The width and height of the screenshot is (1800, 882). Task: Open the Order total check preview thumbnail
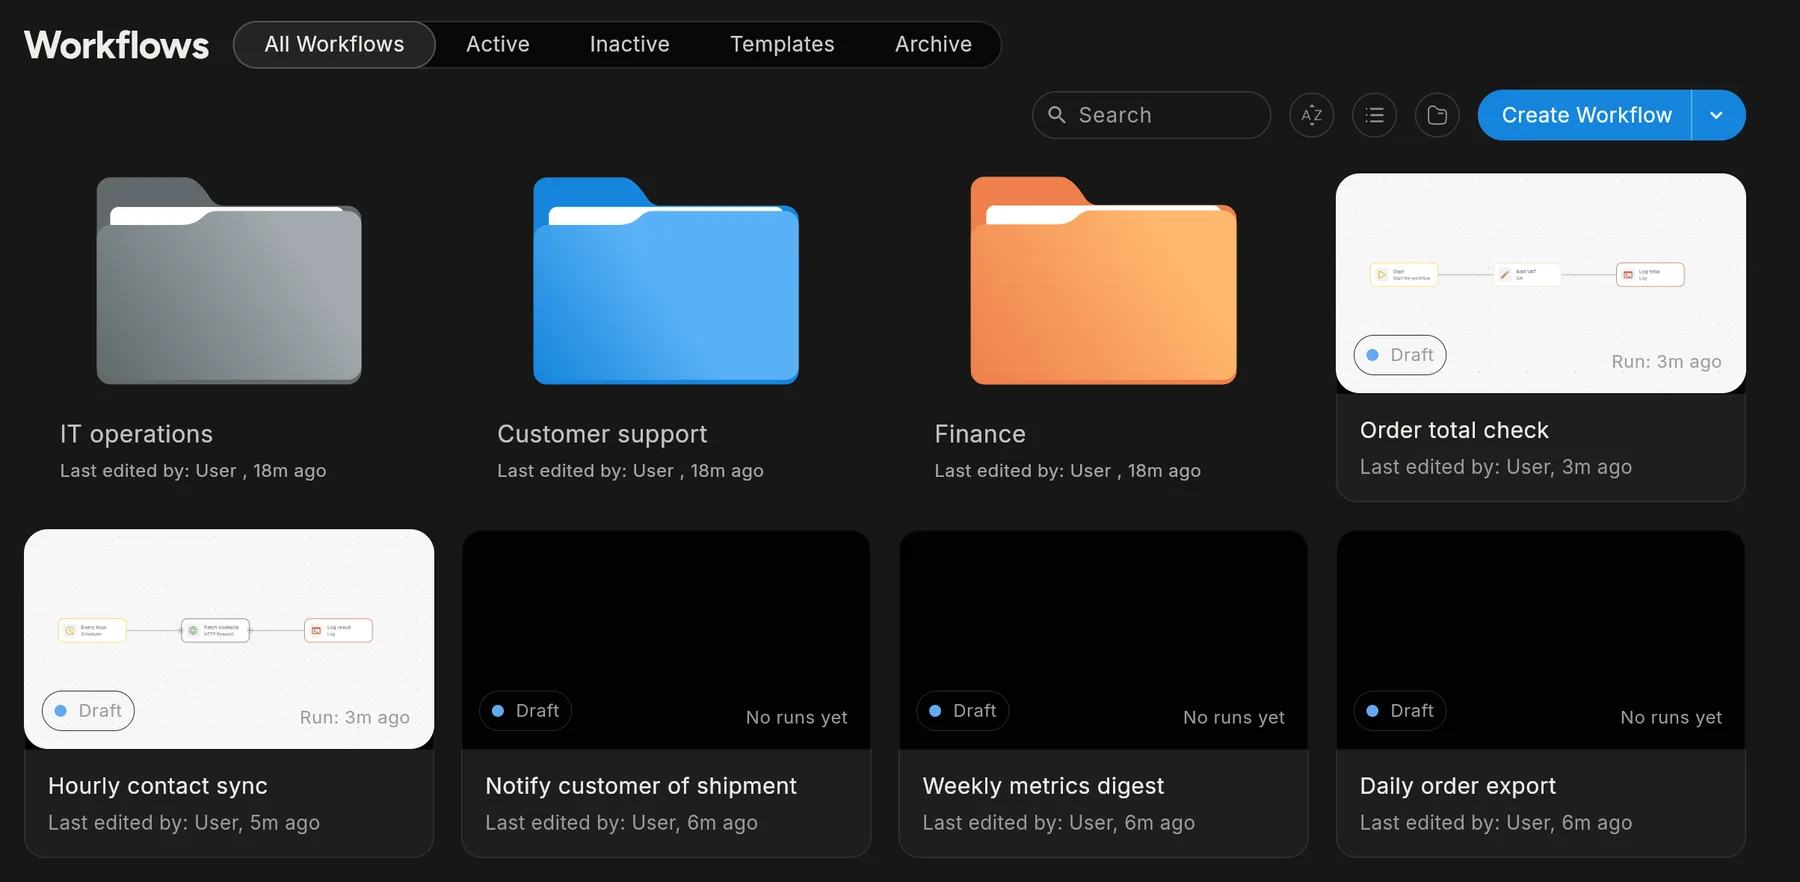coord(1540,283)
